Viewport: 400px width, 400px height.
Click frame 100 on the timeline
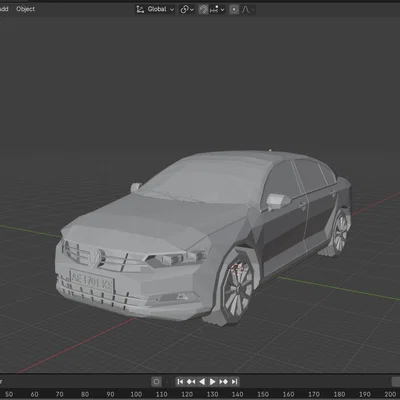[x=136, y=394]
